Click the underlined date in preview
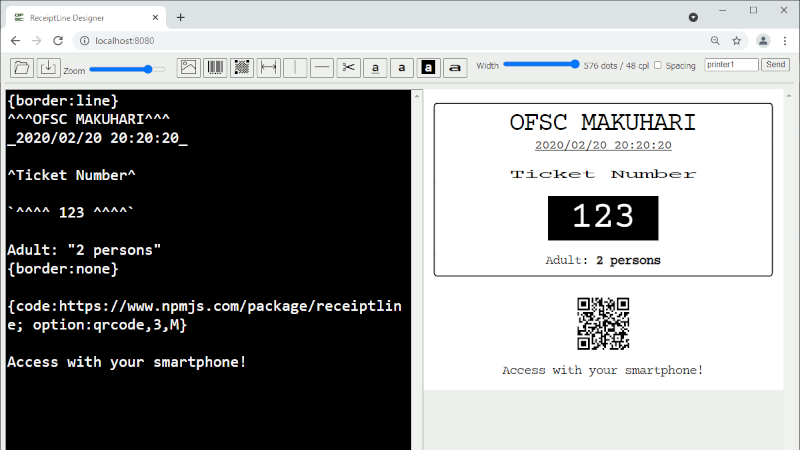This screenshot has width=800, height=450. click(603, 145)
